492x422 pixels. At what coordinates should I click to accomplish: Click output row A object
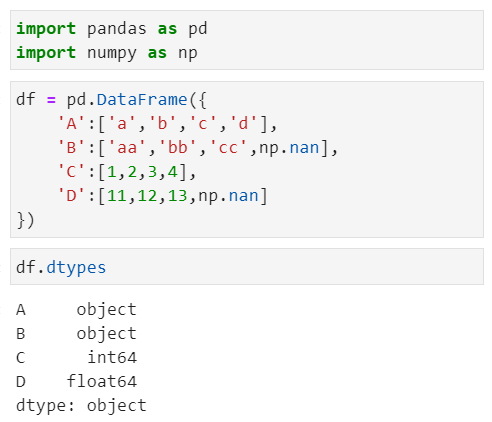76,310
